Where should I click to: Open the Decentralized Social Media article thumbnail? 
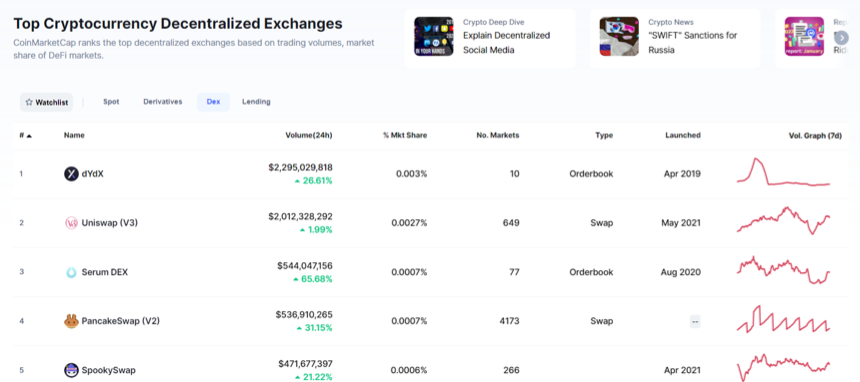[x=434, y=36]
